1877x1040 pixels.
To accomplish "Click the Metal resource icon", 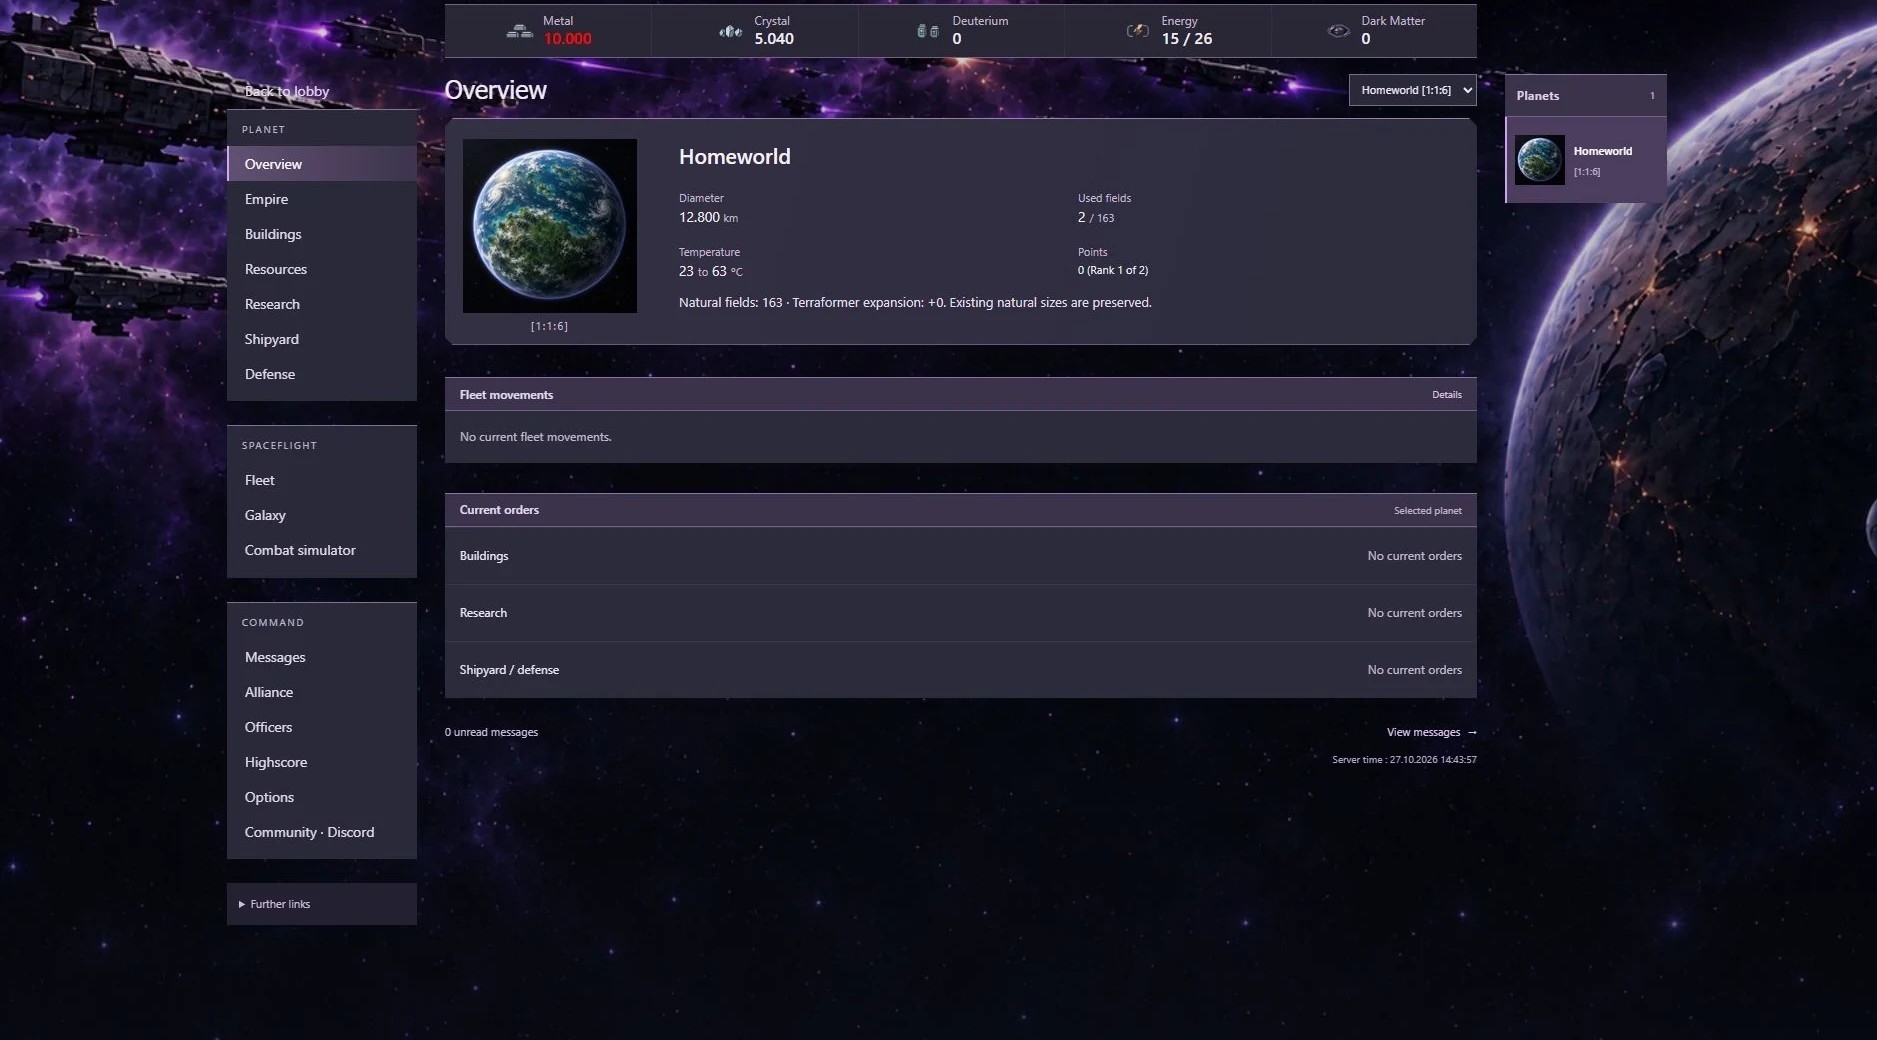I will coord(519,31).
